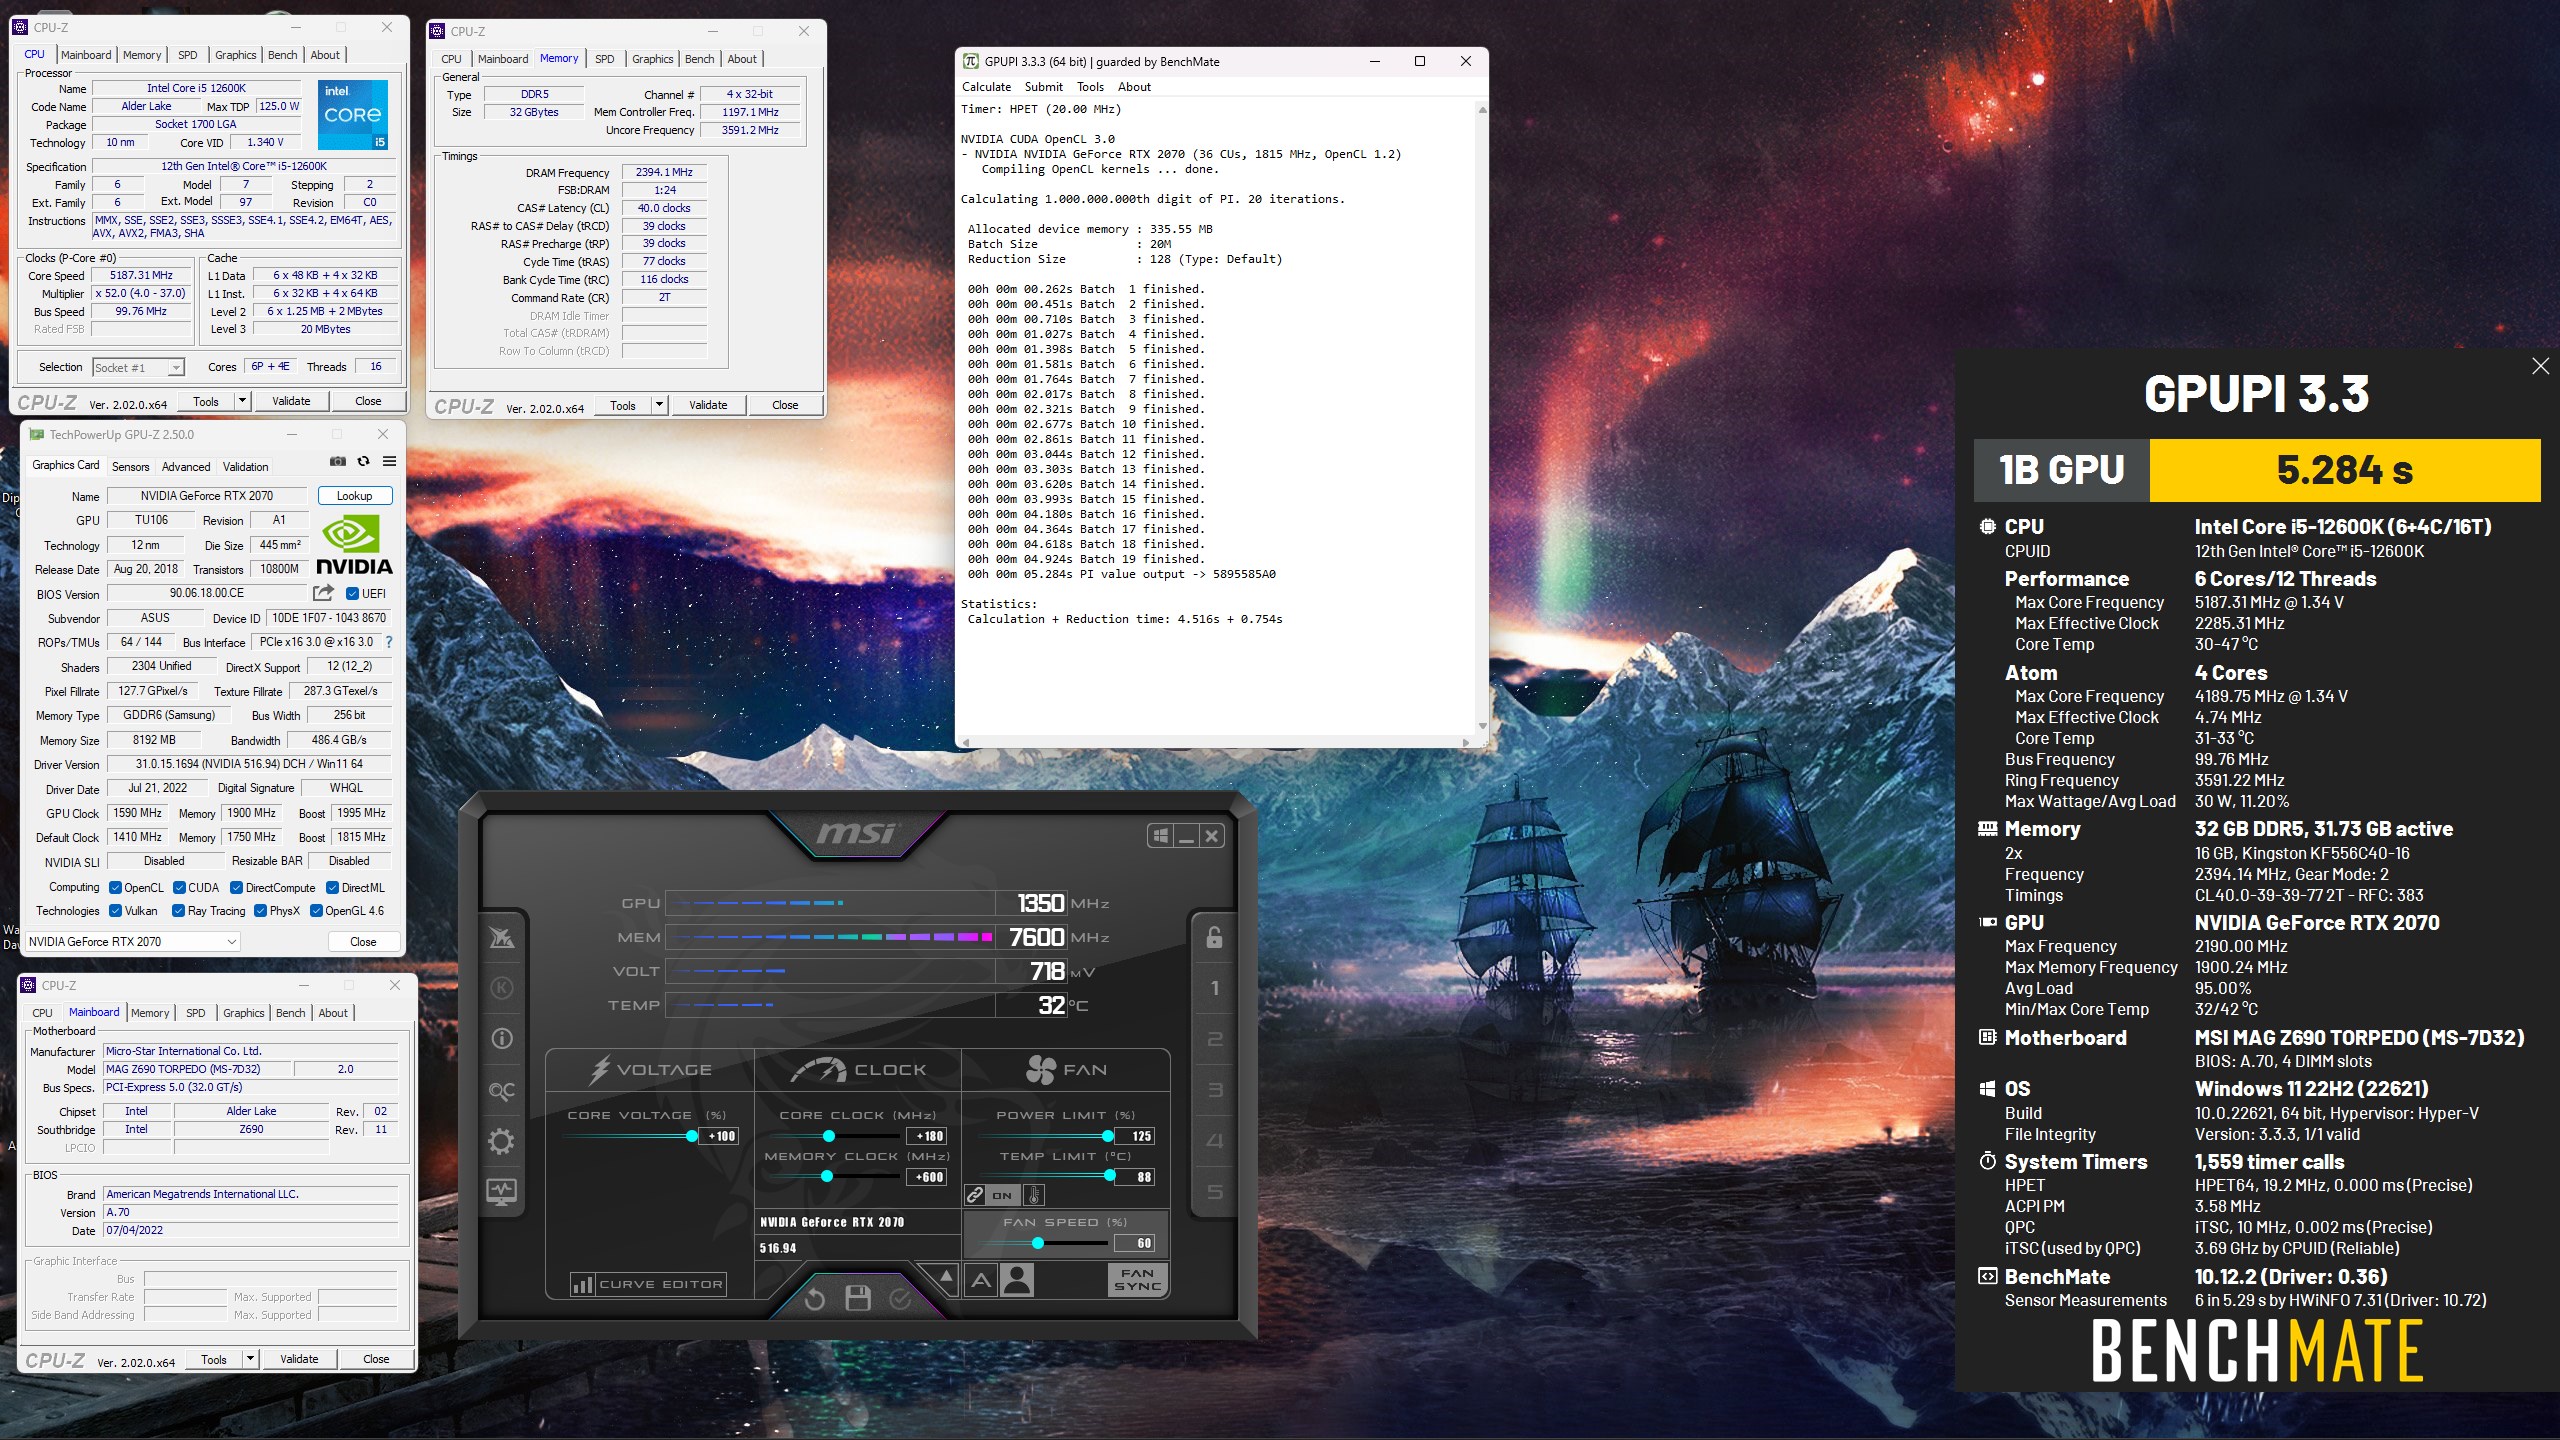Switch to the Sensors tab in GPU-Z
This screenshot has width=2560, height=1440.
coord(130,467)
